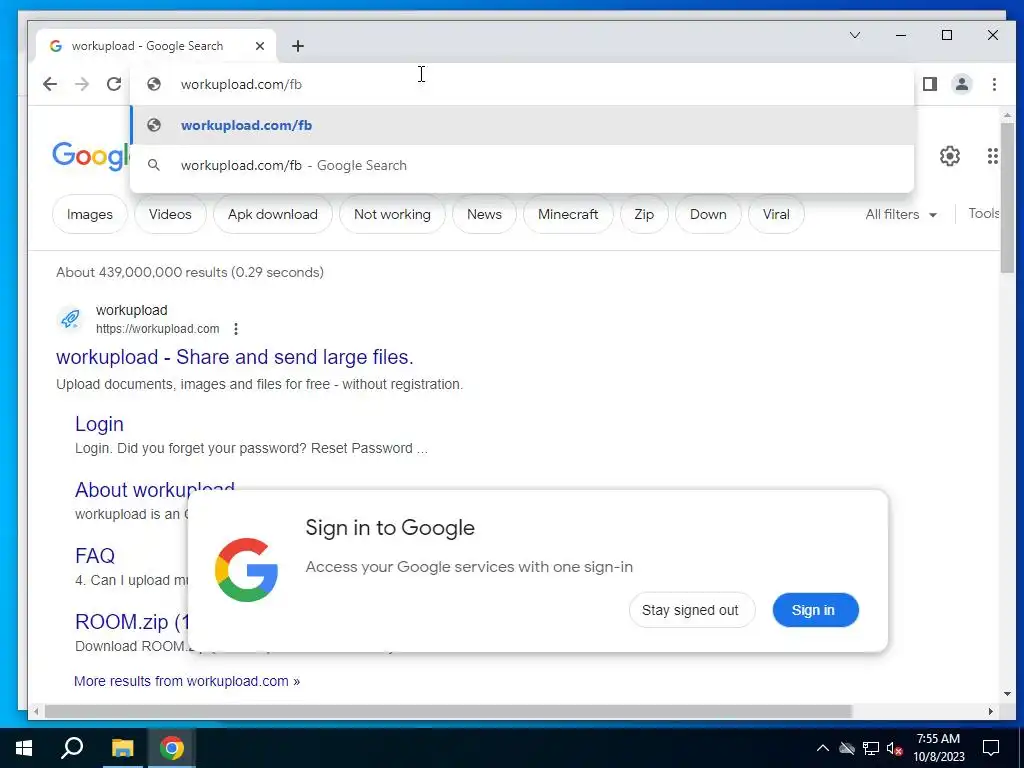Close the workupload Google Search tab
Screen dimensions: 1024x768
click(260, 46)
